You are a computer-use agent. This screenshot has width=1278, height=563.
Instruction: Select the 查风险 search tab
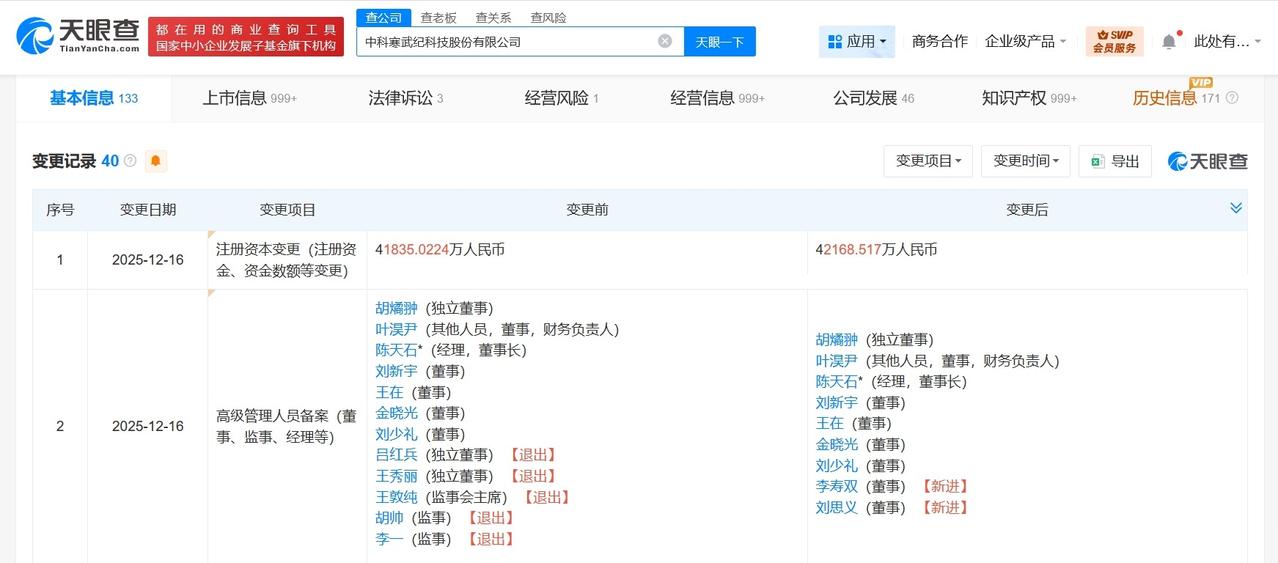point(548,17)
